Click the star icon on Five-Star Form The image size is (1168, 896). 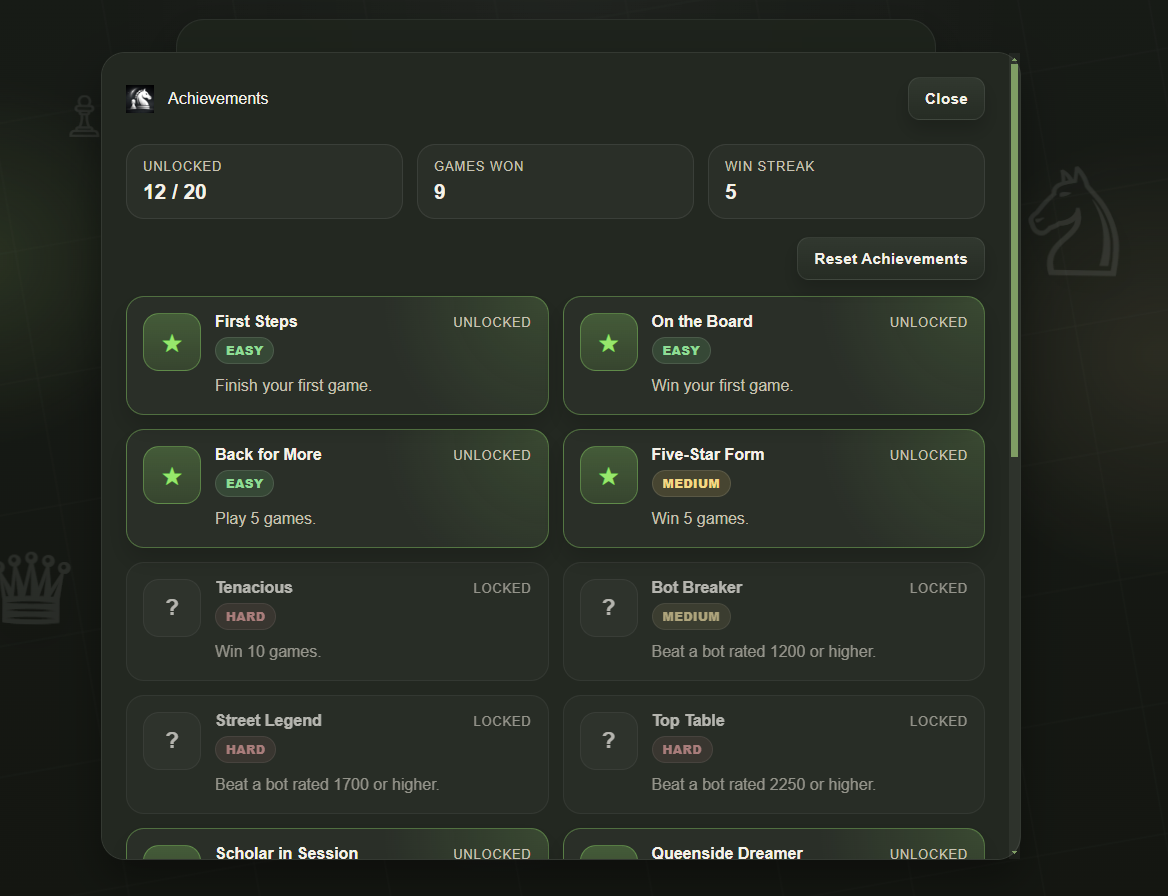(608, 475)
